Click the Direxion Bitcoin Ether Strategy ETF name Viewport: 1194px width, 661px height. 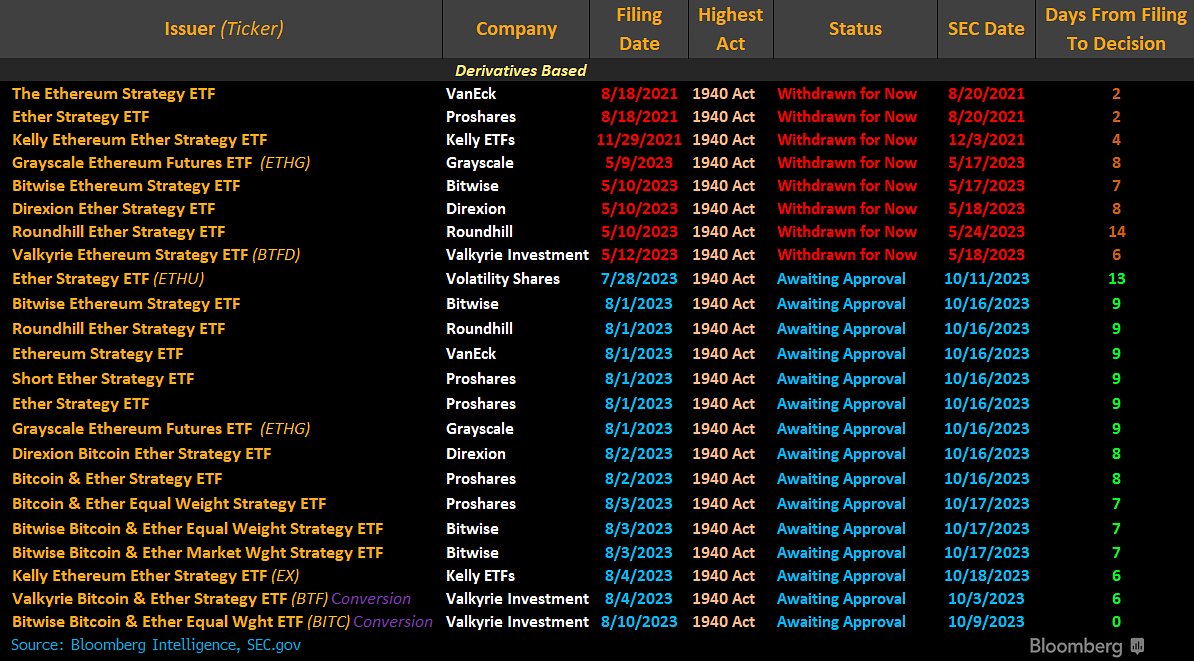click(x=141, y=454)
